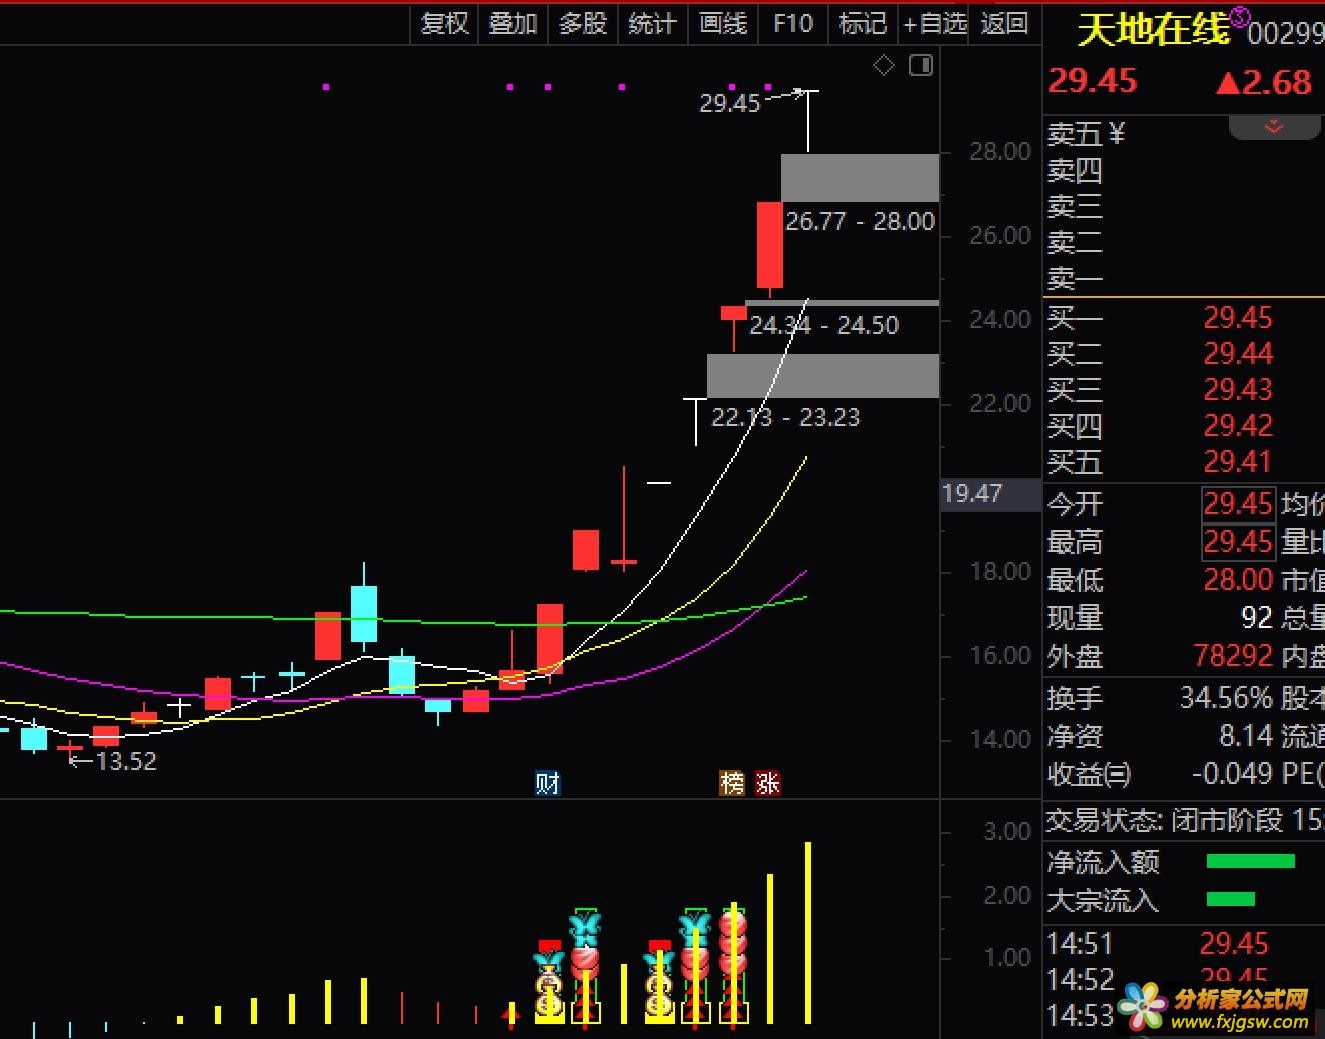Click the 卖一 ask row label

click(1074, 278)
